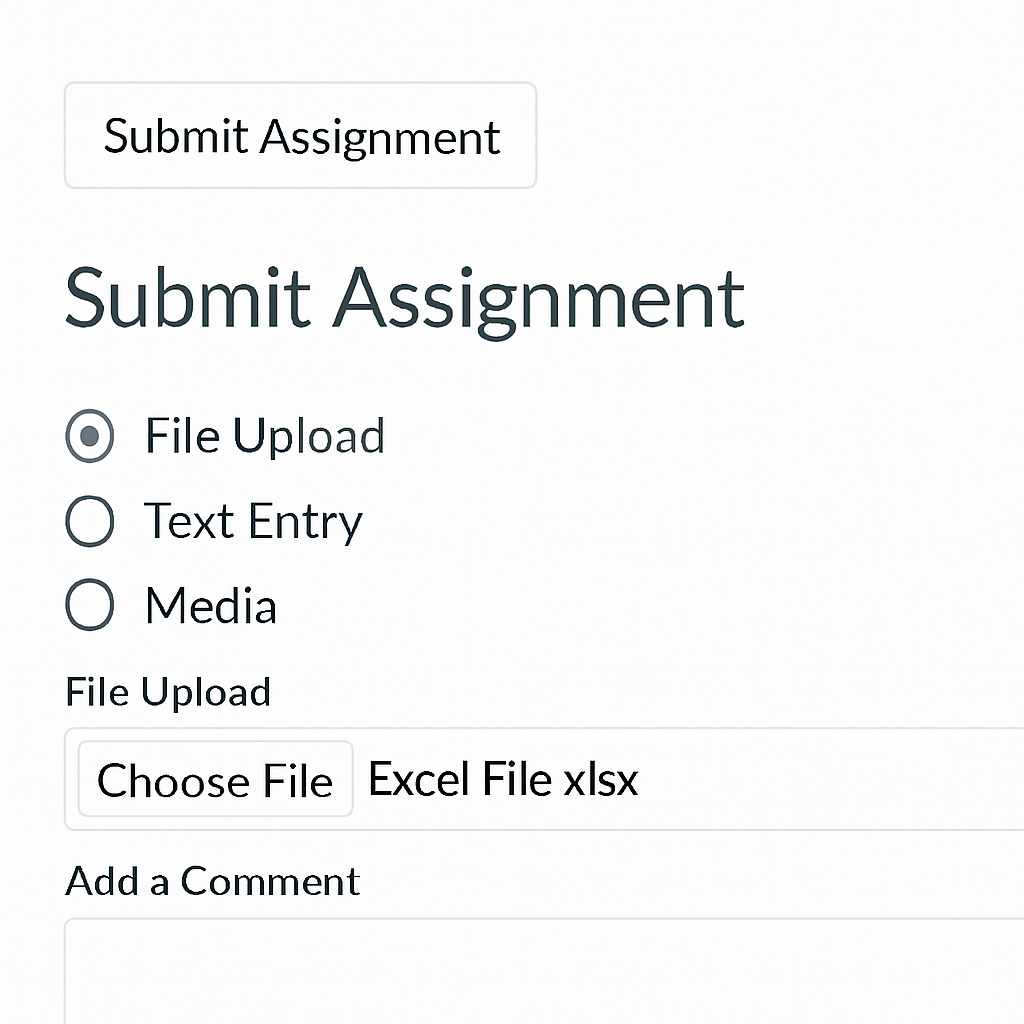Click the 'Text Entry' option label
Image resolution: width=1024 pixels, height=1024 pixels.
[x=253, y=522]
